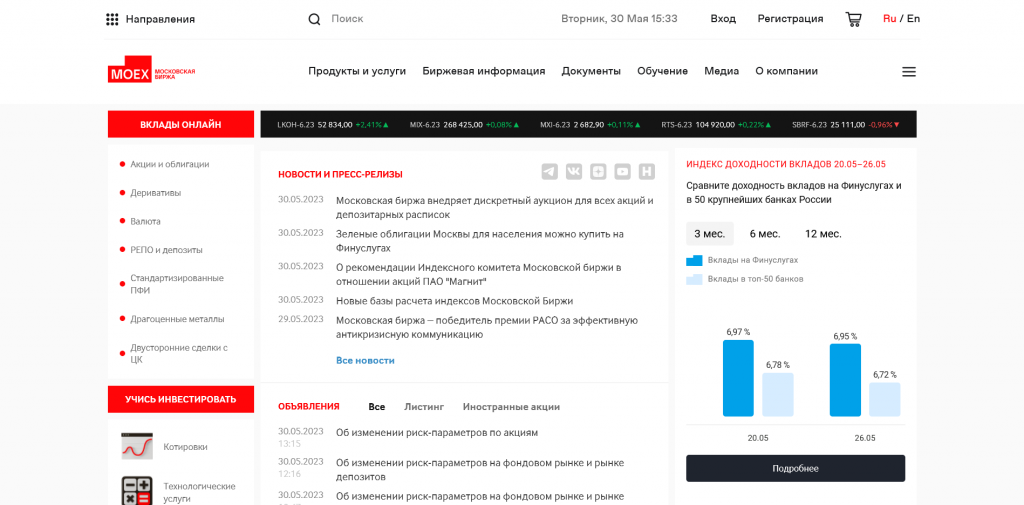Click the ВКЛАДЫ ОНЛАЙН red button
This screenshot has height=505, width=1024.
[x=181, y=124]
